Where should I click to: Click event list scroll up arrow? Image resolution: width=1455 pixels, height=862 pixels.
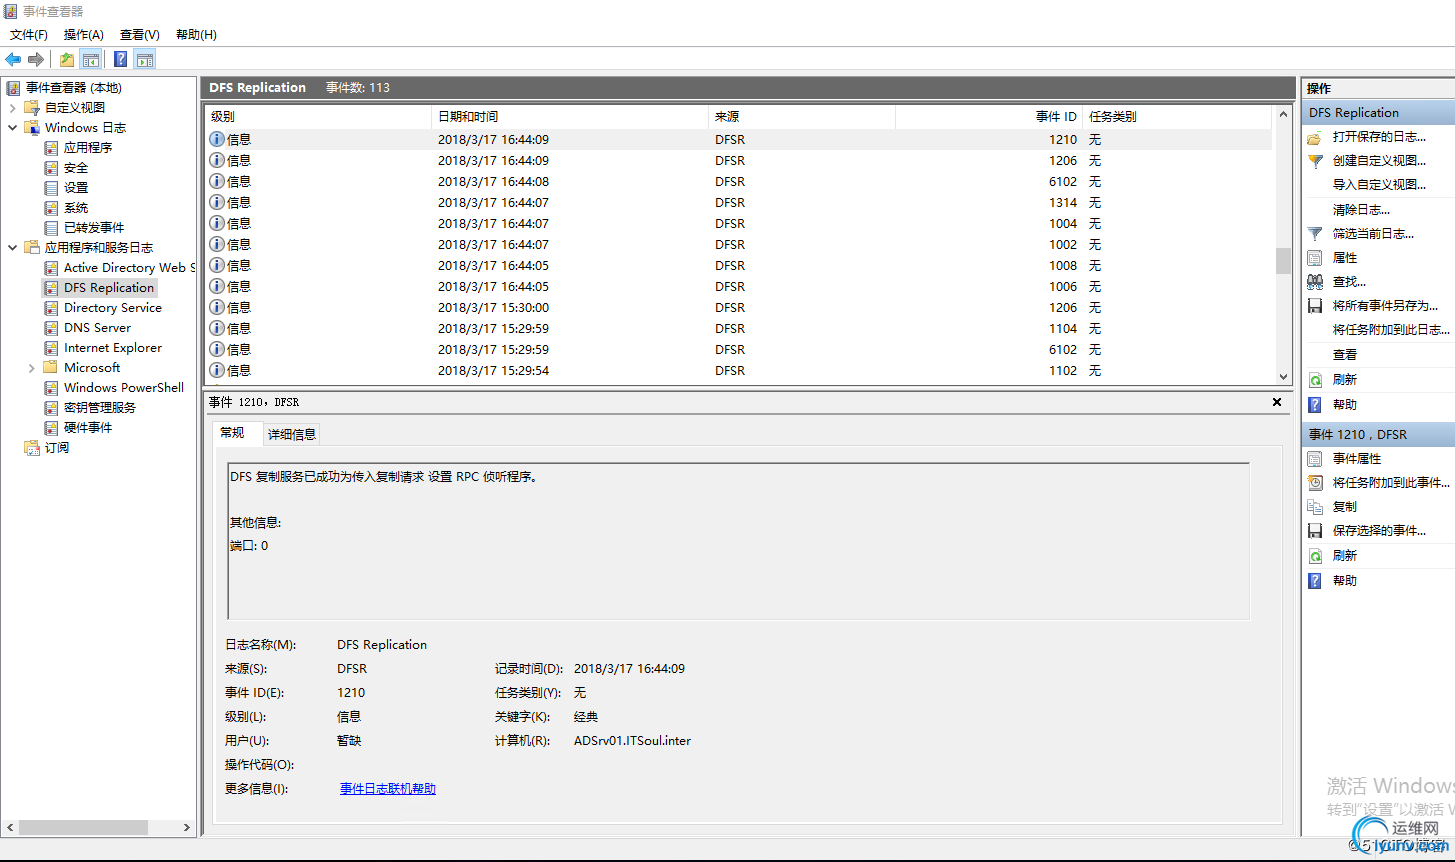click(x=1284, y=116)
